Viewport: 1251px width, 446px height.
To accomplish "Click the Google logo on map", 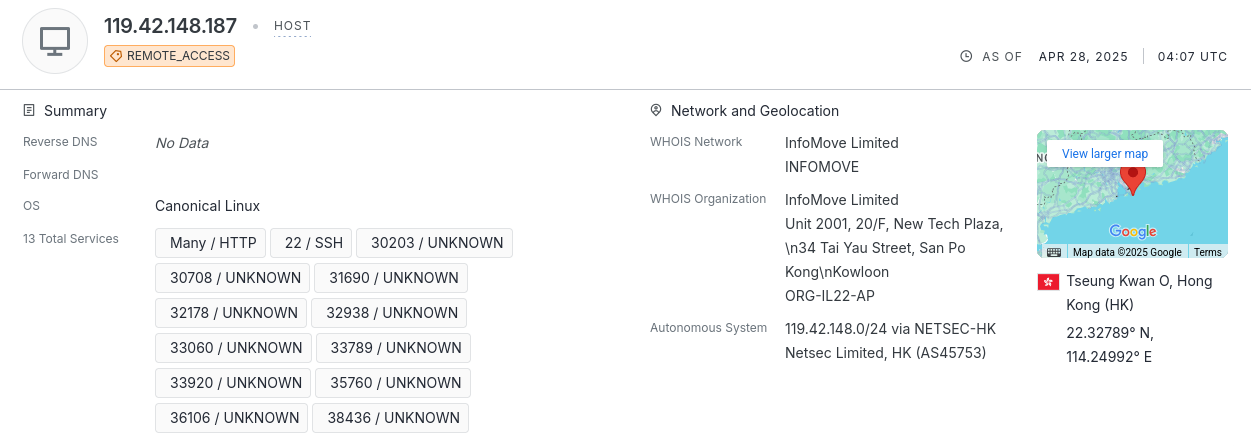I will pos(1132,232).
